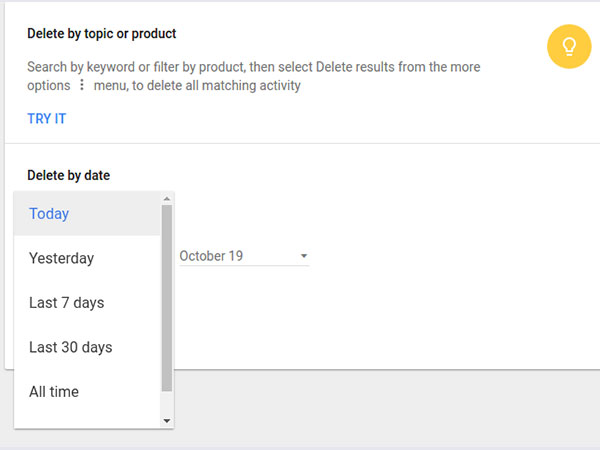600x450 pixels.
Task: Click the dropdown list scroll-down arrow
Action: tap(167, 421)
